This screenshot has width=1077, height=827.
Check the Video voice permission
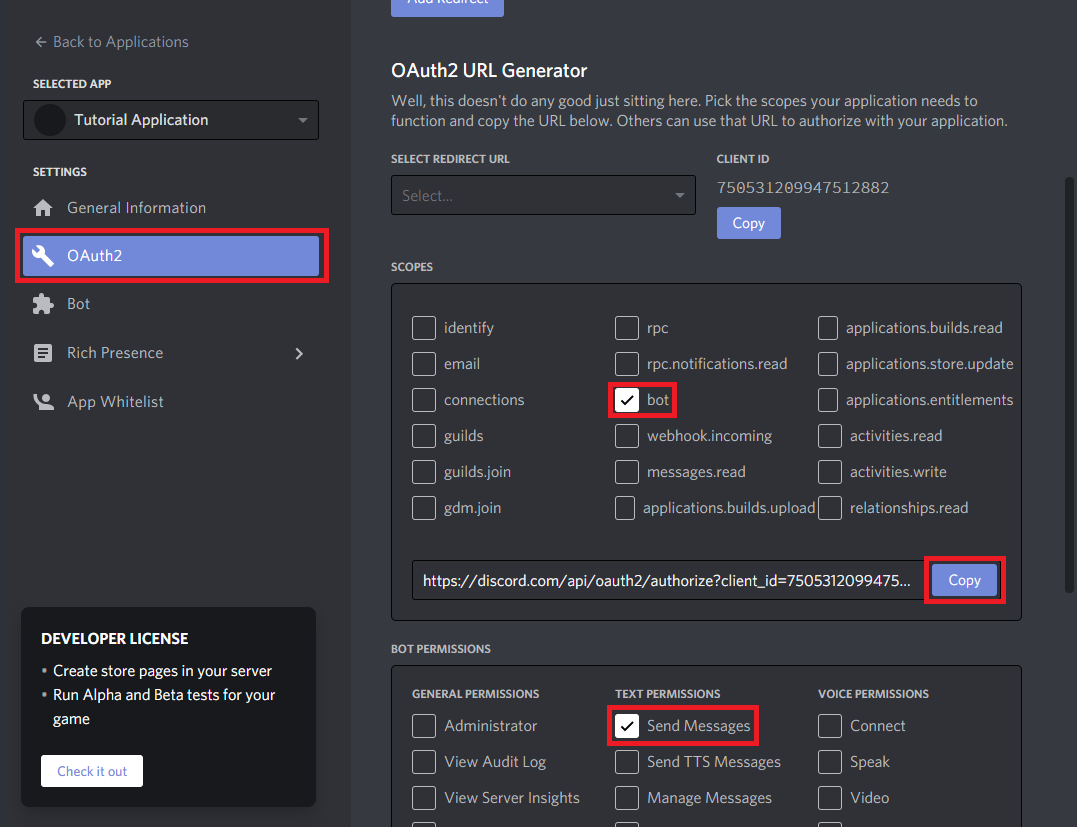pos(830,797)
